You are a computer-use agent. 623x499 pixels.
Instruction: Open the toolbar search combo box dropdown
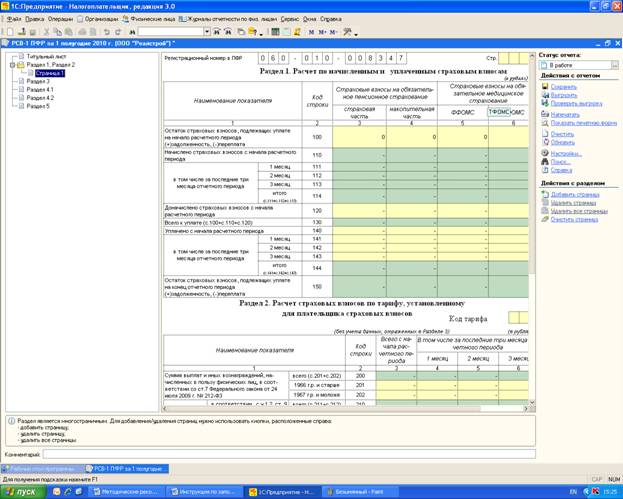pos(207,32)
